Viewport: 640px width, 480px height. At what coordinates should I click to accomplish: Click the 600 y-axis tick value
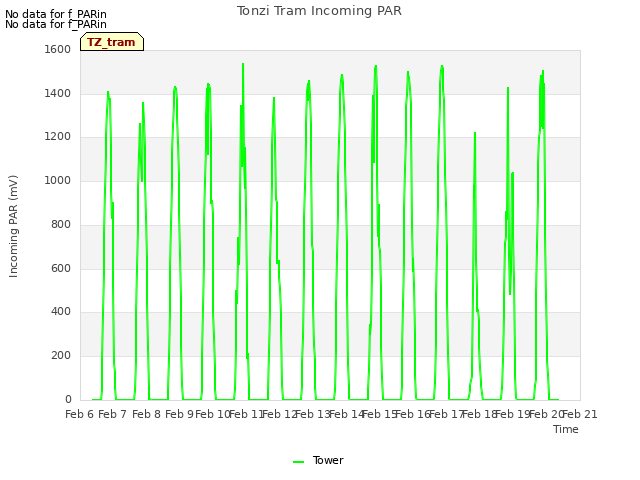click(x=61, y=269)
